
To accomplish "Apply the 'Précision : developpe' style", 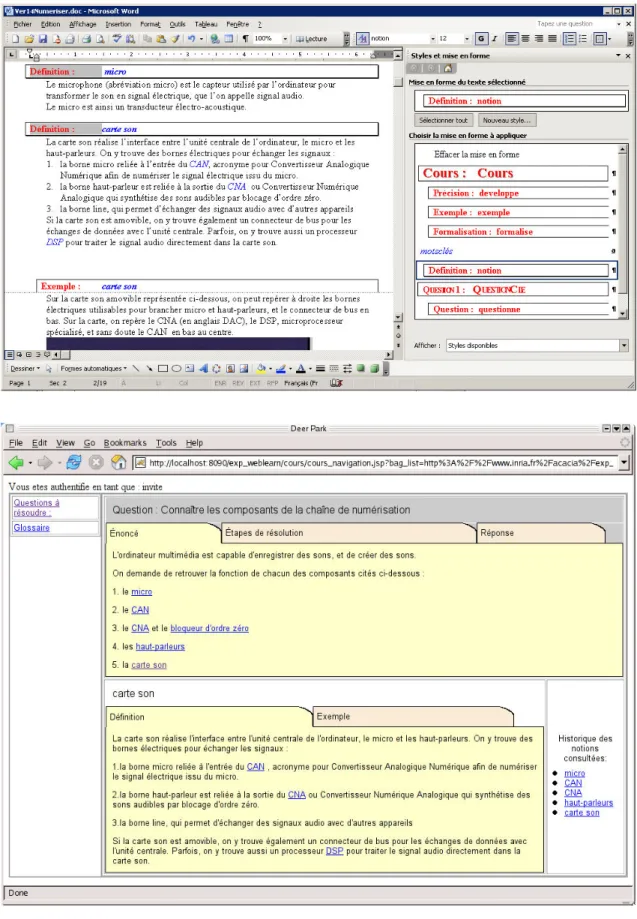I will [518, 193].
